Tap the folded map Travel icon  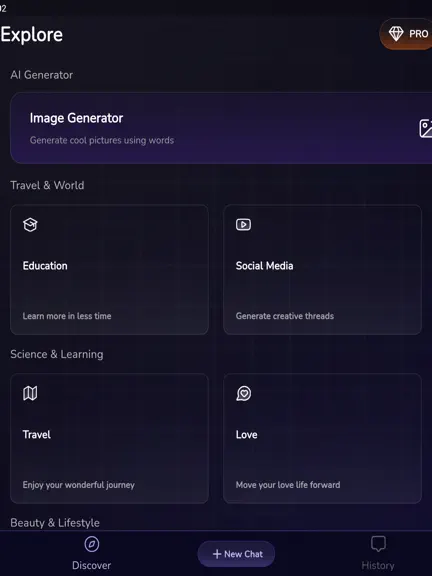click(x=30, y=393)
